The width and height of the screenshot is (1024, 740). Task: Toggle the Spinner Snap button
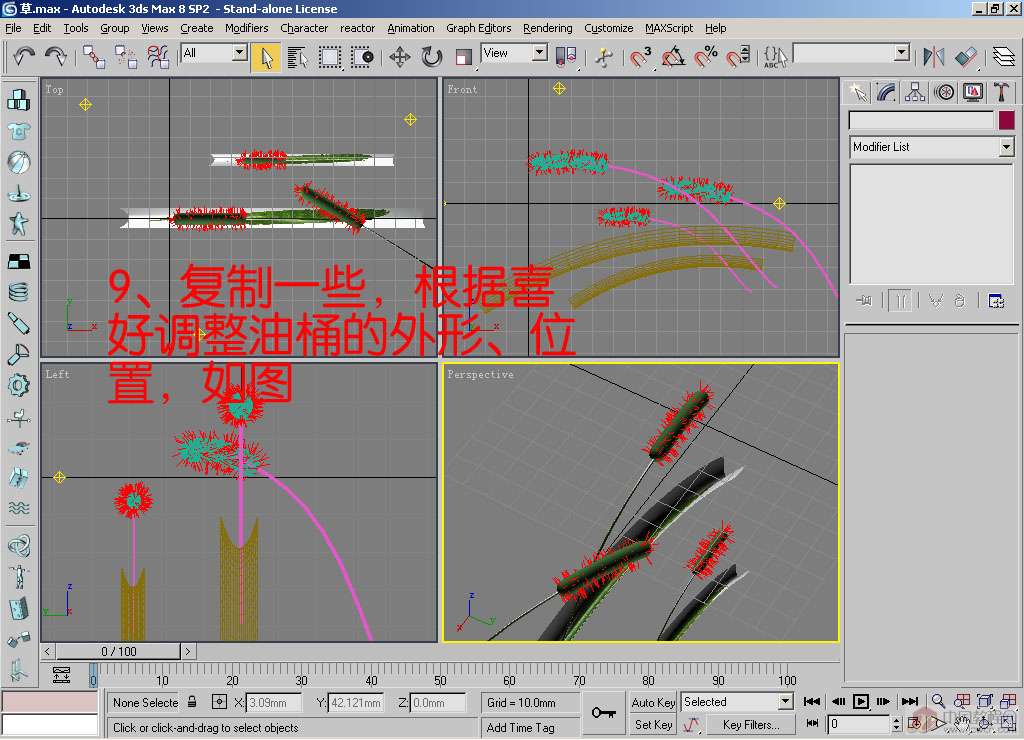tap(738, 57)
